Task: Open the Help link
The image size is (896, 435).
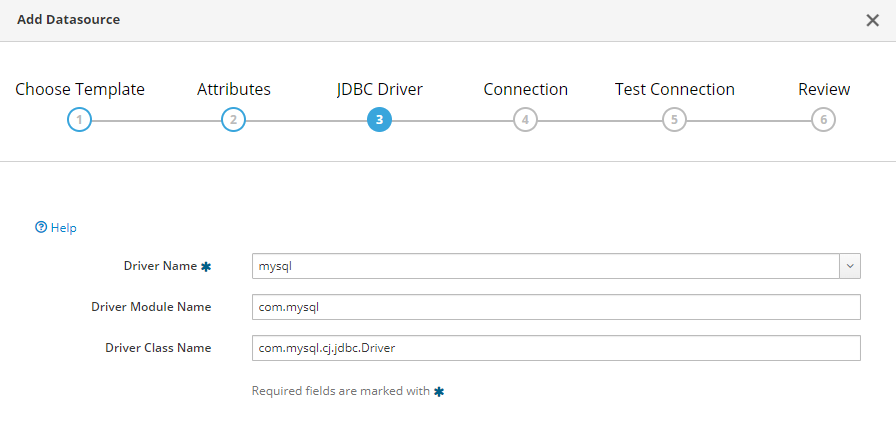Action: pos(63,228)
